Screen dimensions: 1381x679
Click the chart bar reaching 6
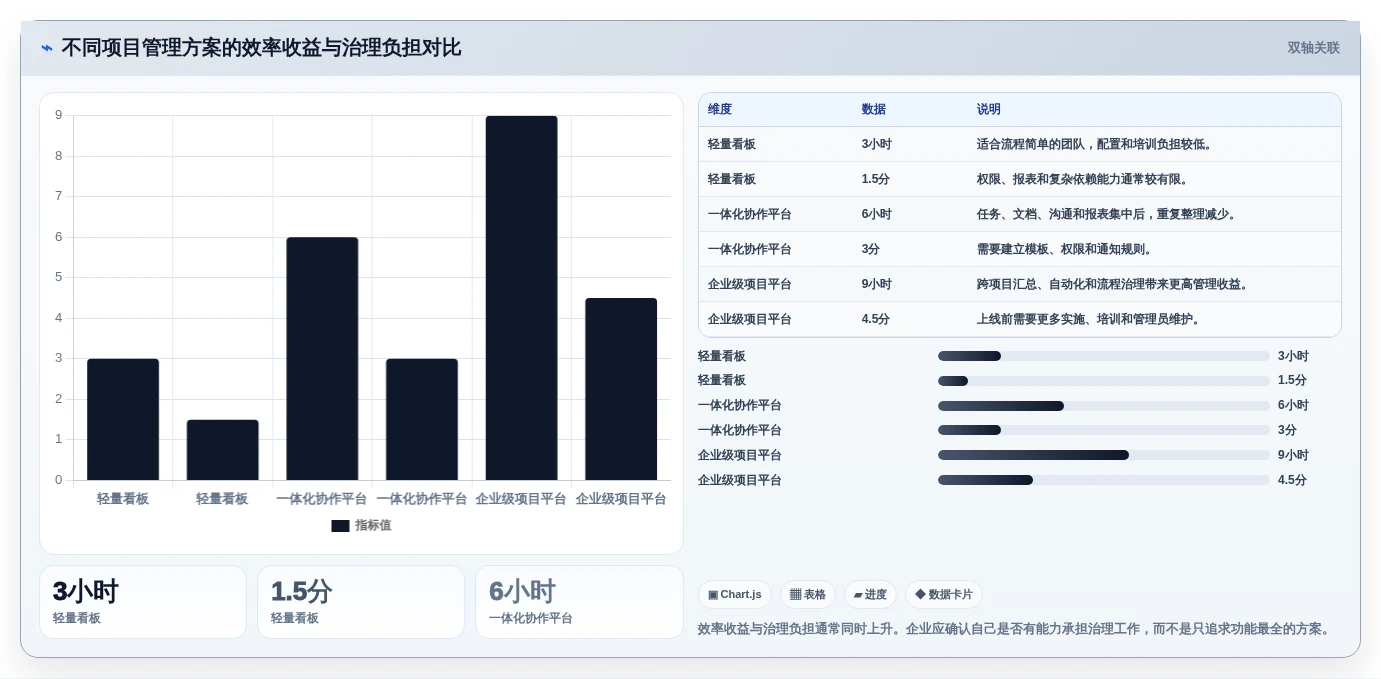322,359
